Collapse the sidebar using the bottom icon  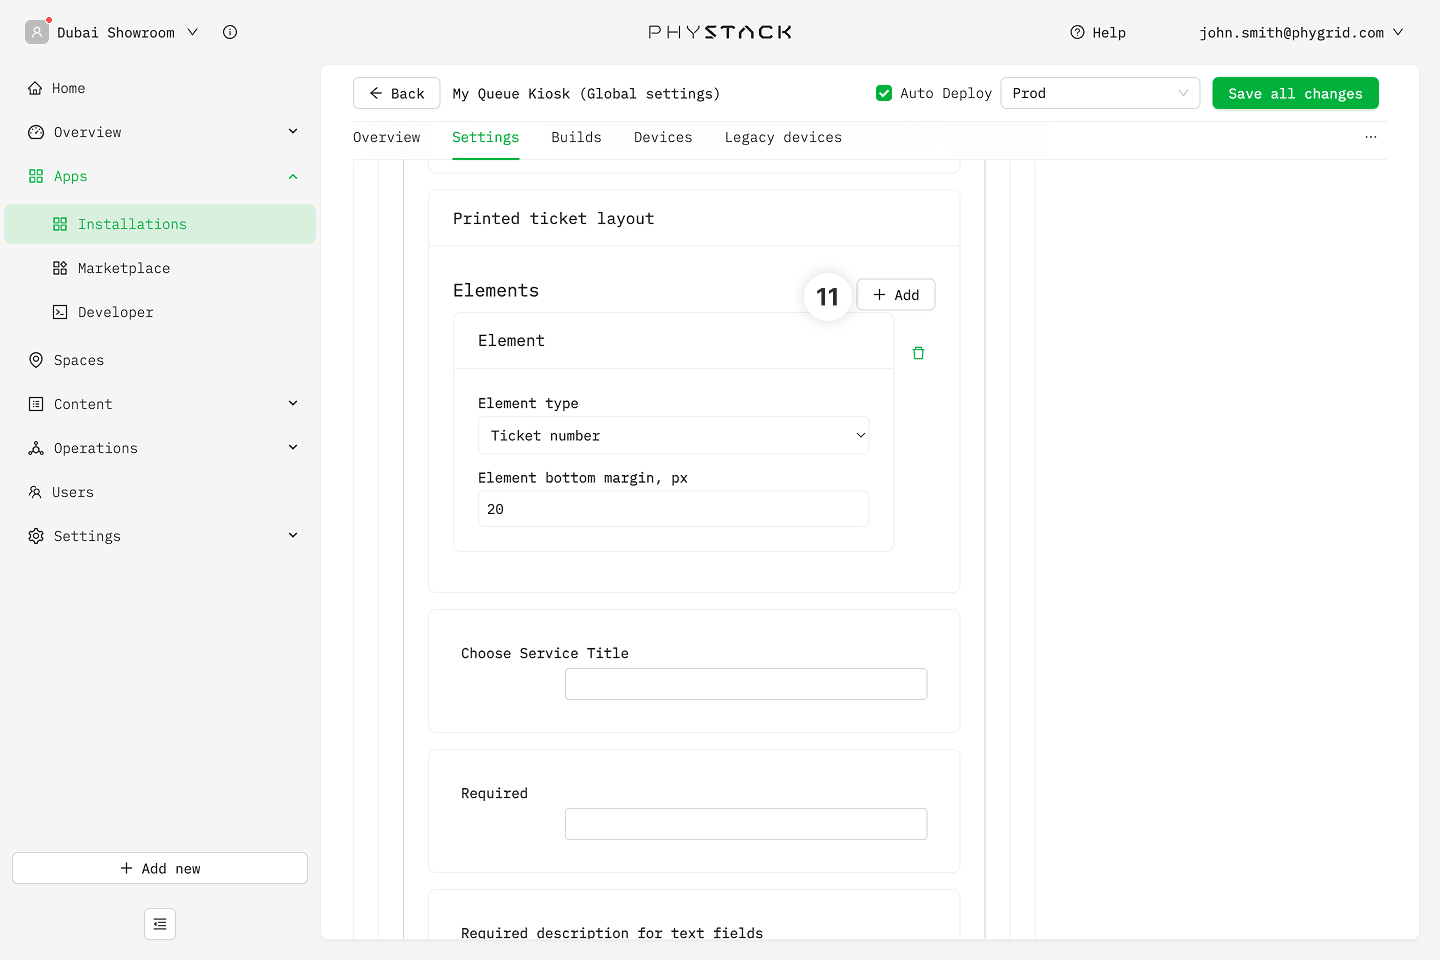pos(160,924)
